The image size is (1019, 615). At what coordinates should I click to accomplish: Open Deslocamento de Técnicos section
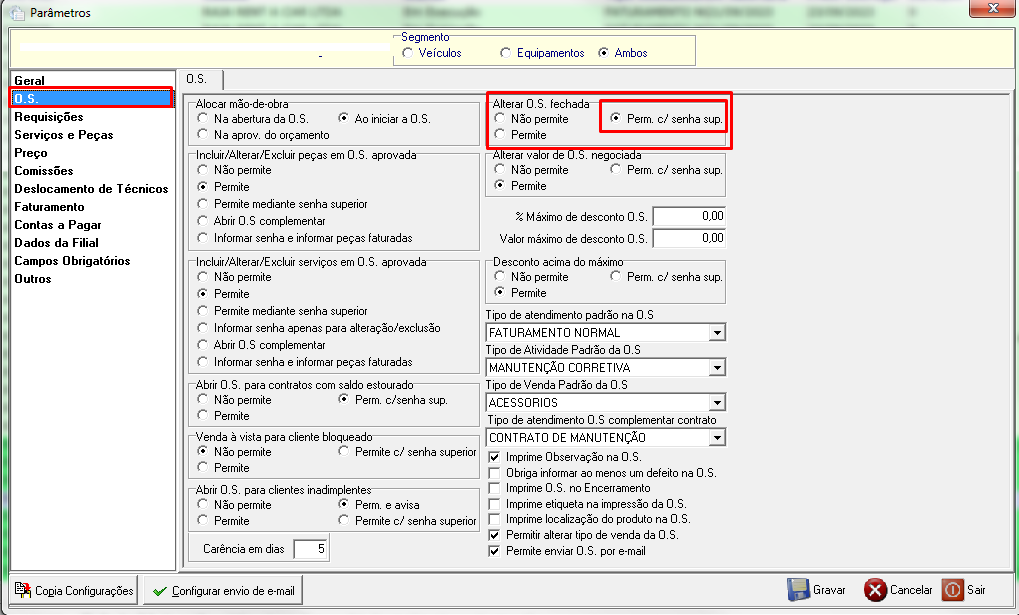(92, 189)
